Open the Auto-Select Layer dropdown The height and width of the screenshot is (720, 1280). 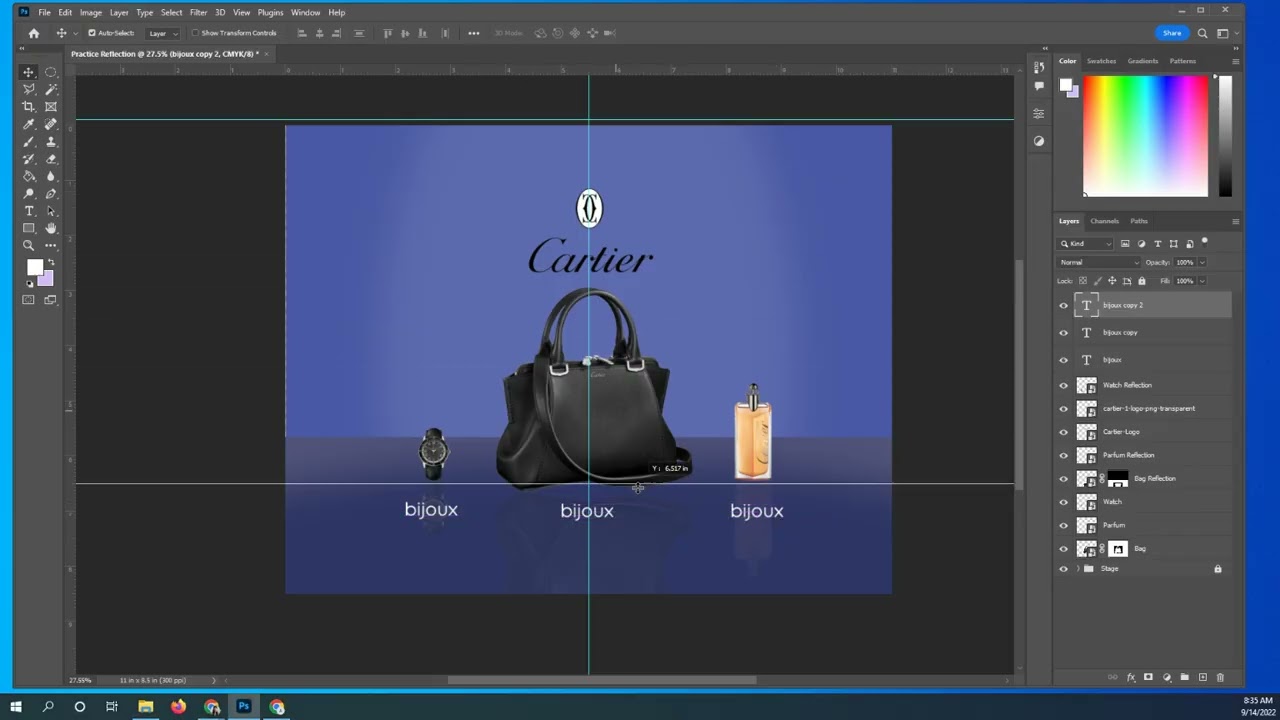pos(163,33)
